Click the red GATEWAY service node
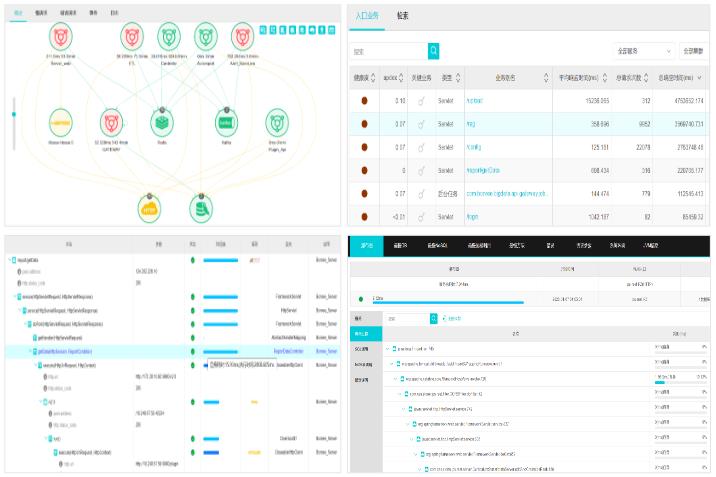Viewport: 716px width, 477px height. (x=110, y=123)
